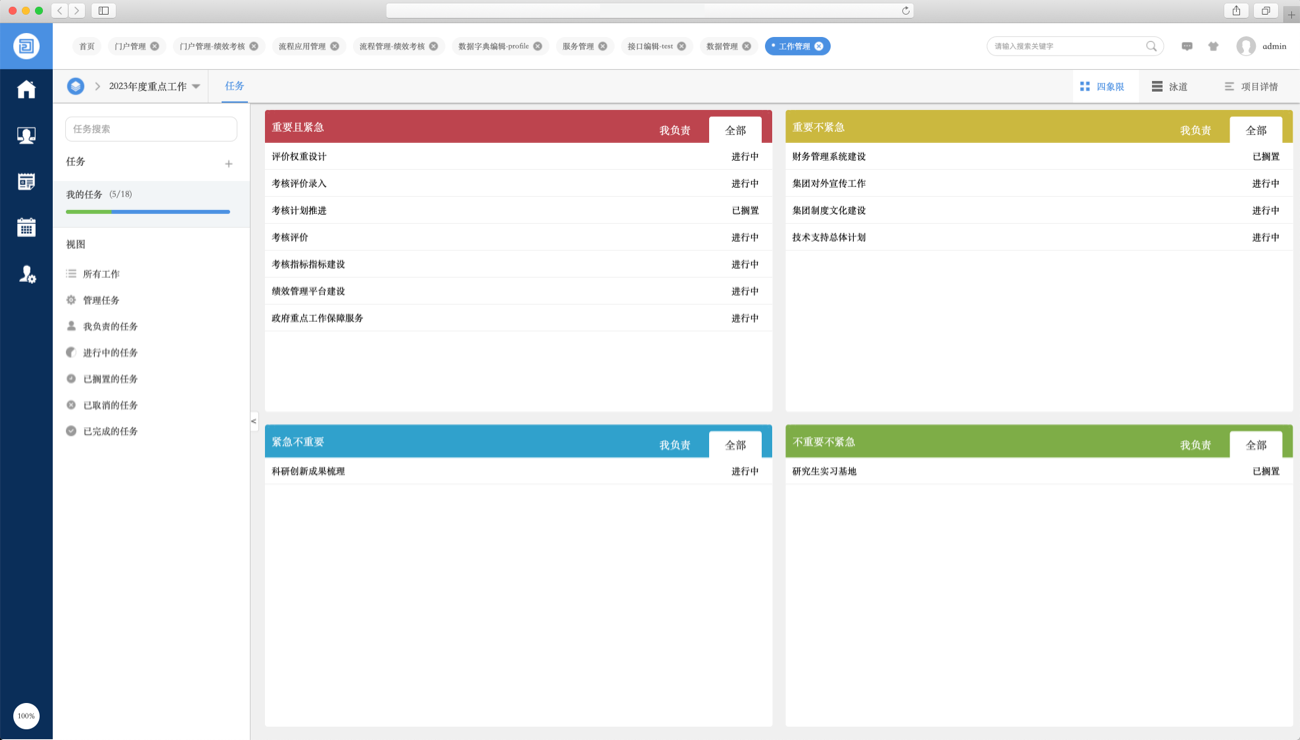Show 已搁置的任务 view

click(110, 379)
